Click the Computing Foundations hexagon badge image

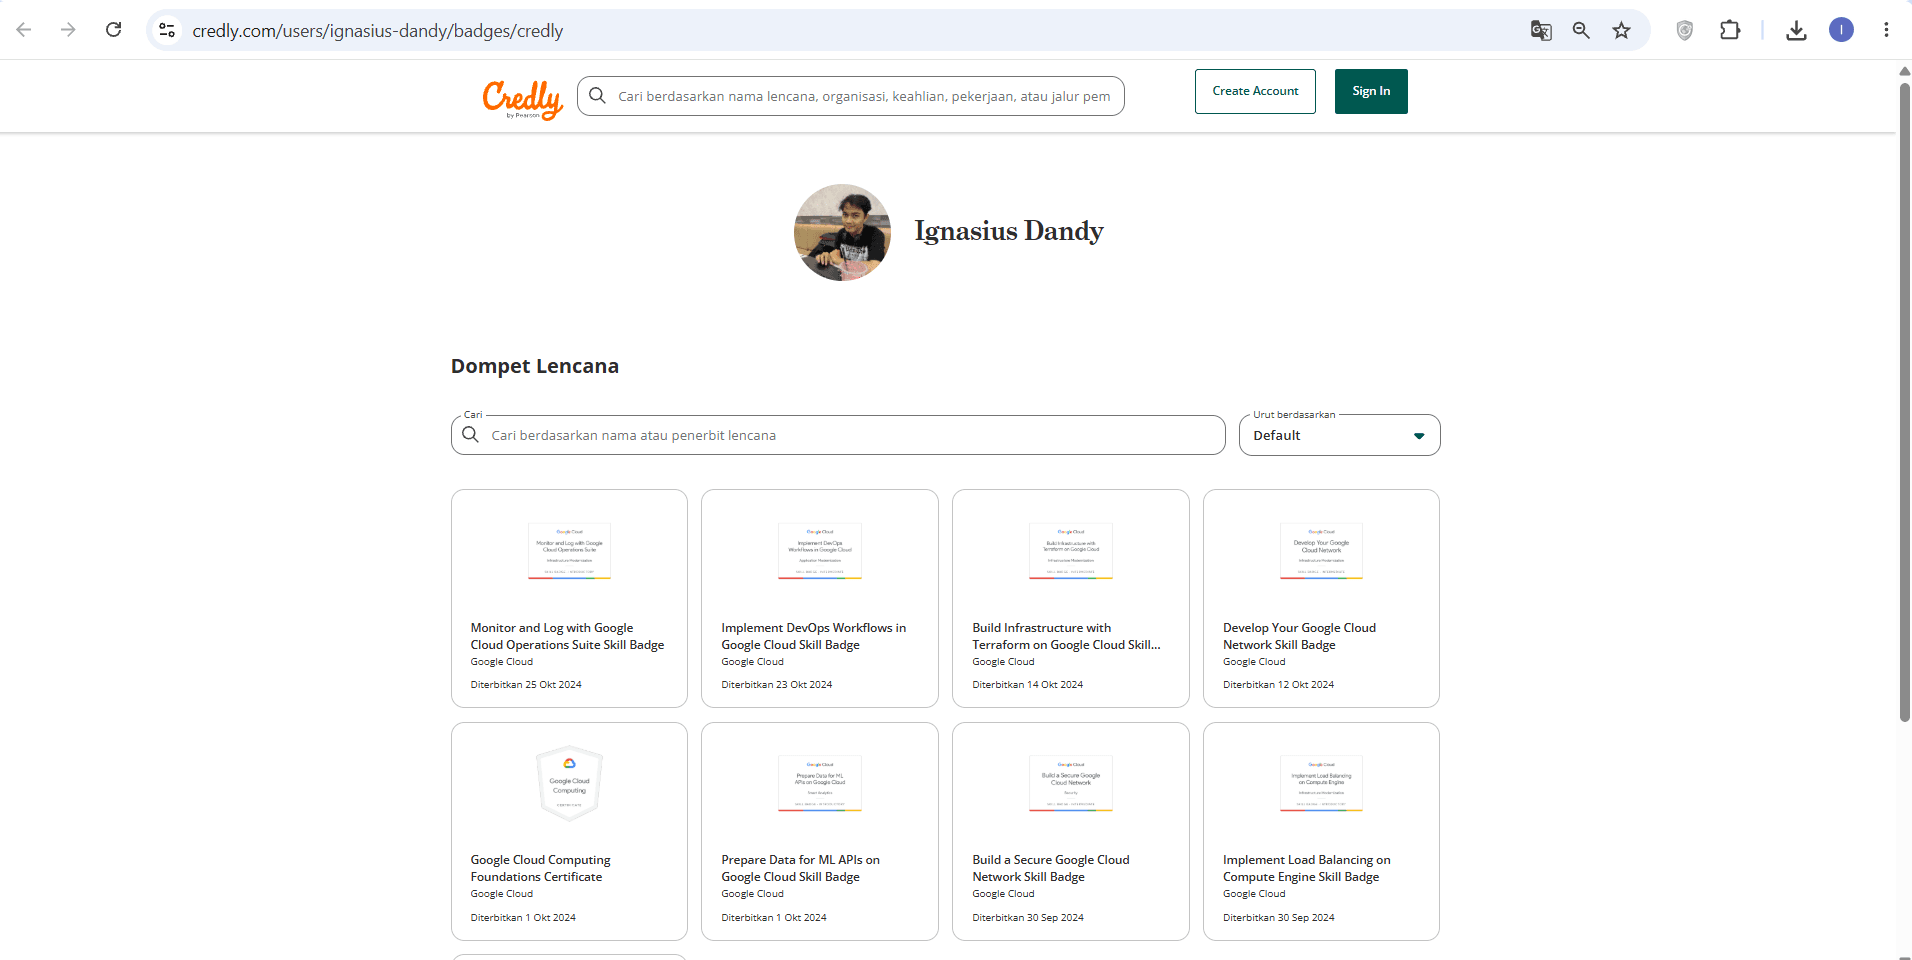click(569, 783)
